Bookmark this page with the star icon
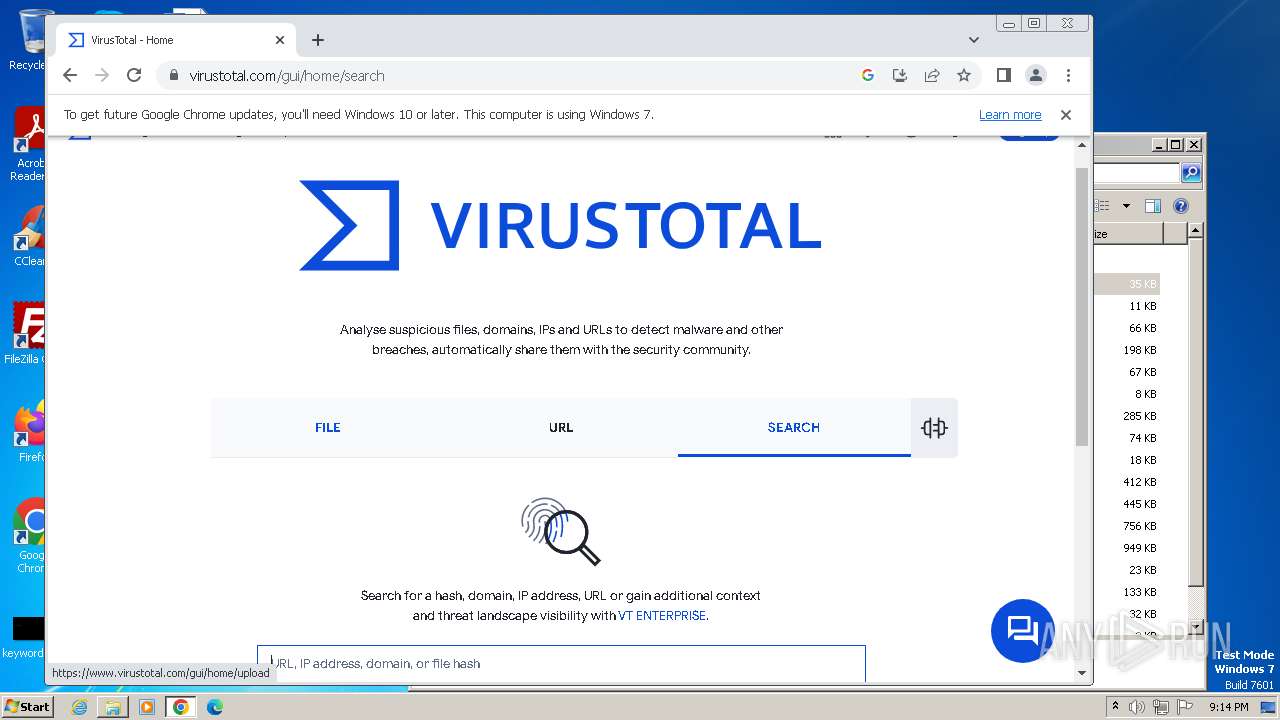 click(963, 75)
